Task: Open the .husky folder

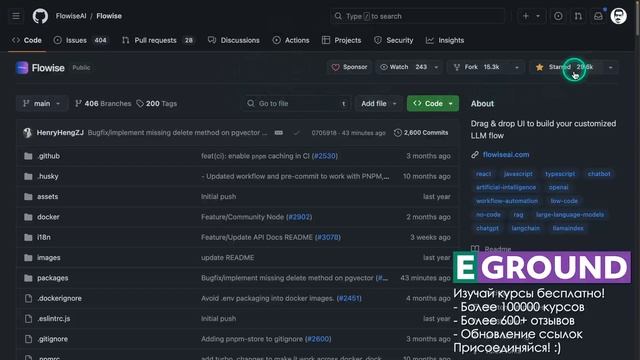Action: coord(48,176)
